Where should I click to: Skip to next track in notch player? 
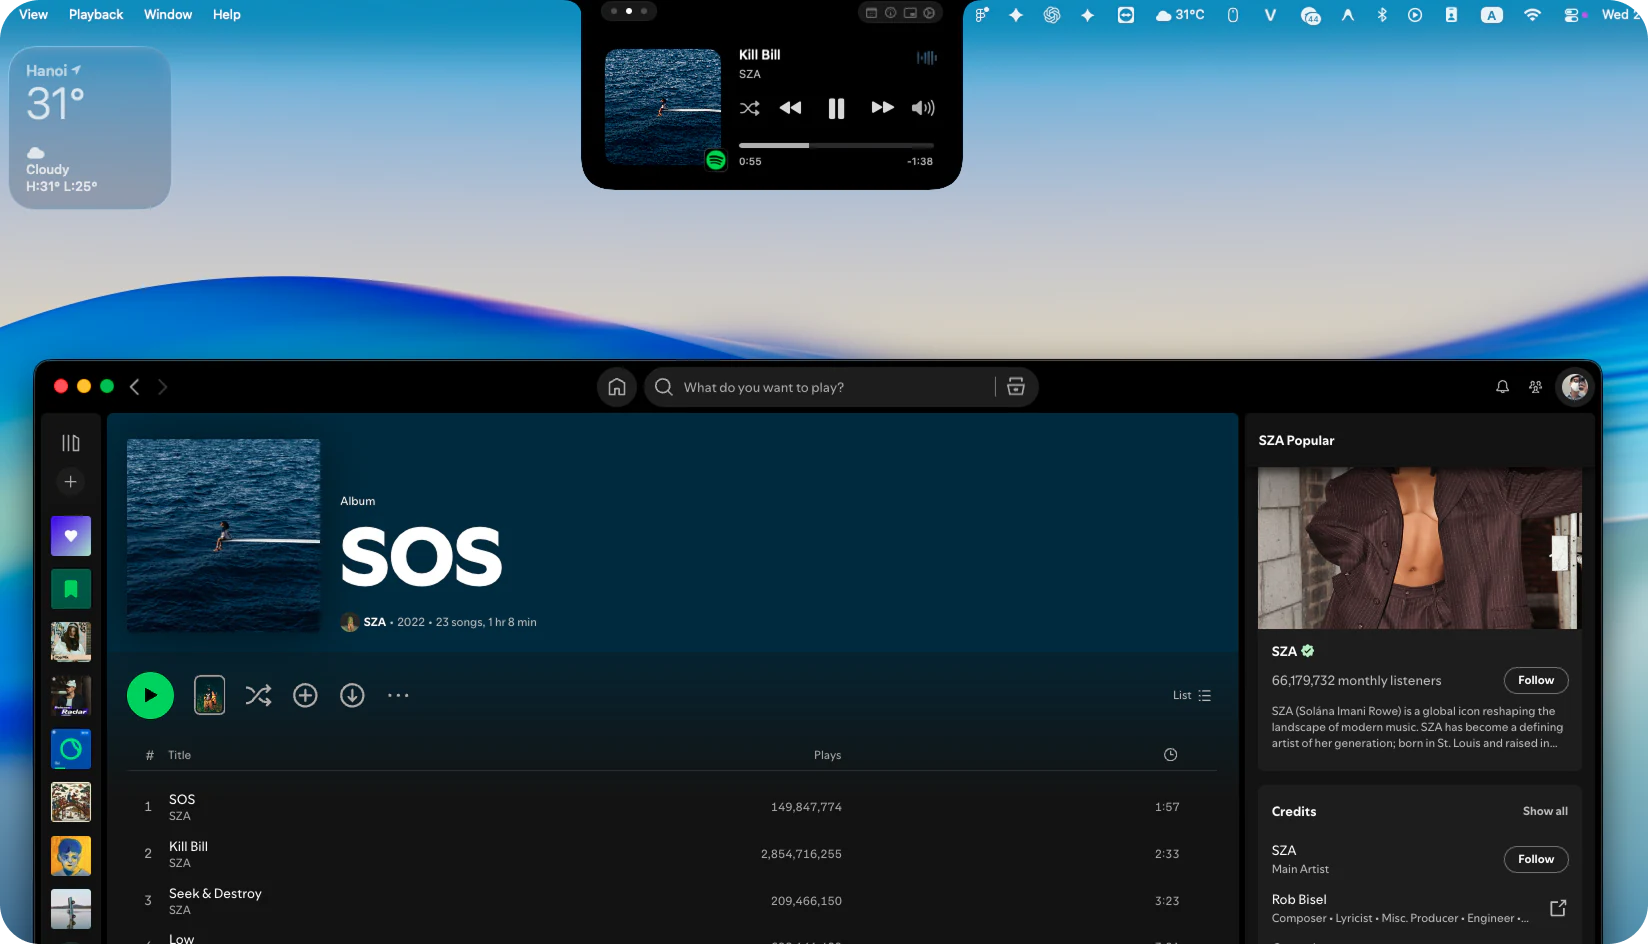point(882,108)
